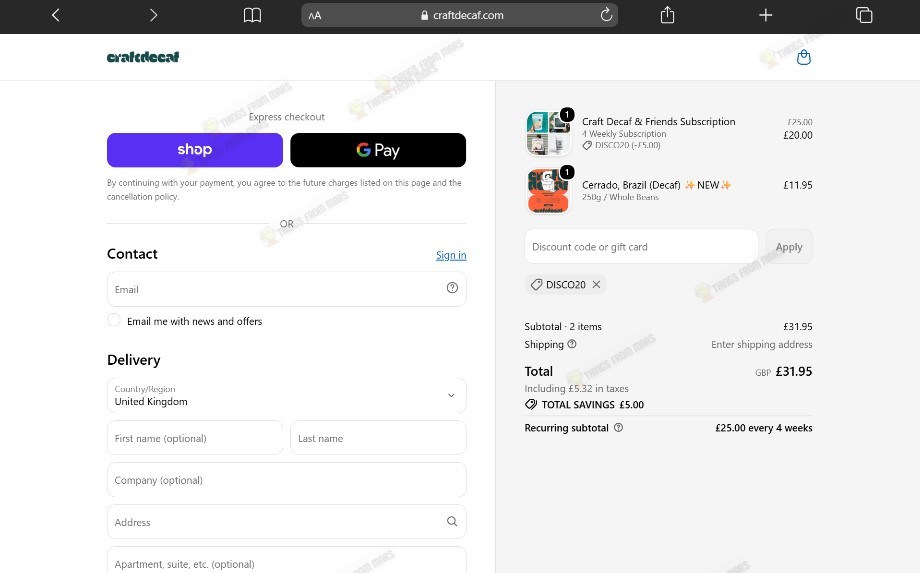Screen dimensions: 920x573
Task: Reload the page with the refresh icon
Action: [606, 15]
